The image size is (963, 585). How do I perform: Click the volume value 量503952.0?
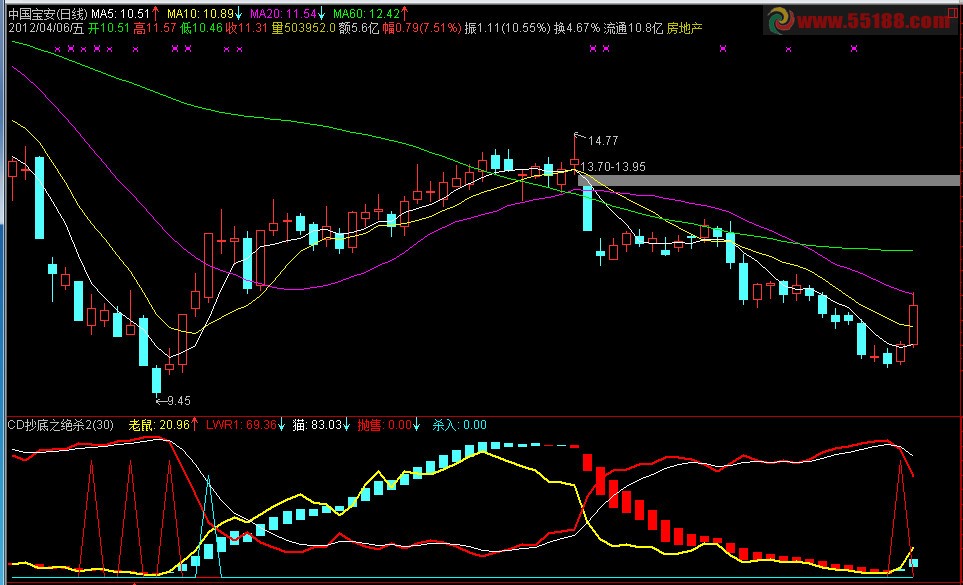tap(303, 28)
